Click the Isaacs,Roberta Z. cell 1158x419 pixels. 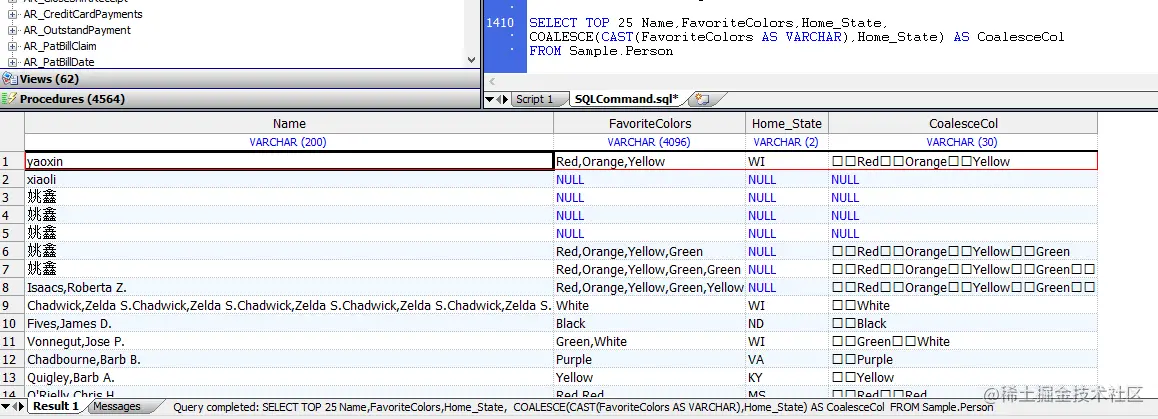(289, 287)
